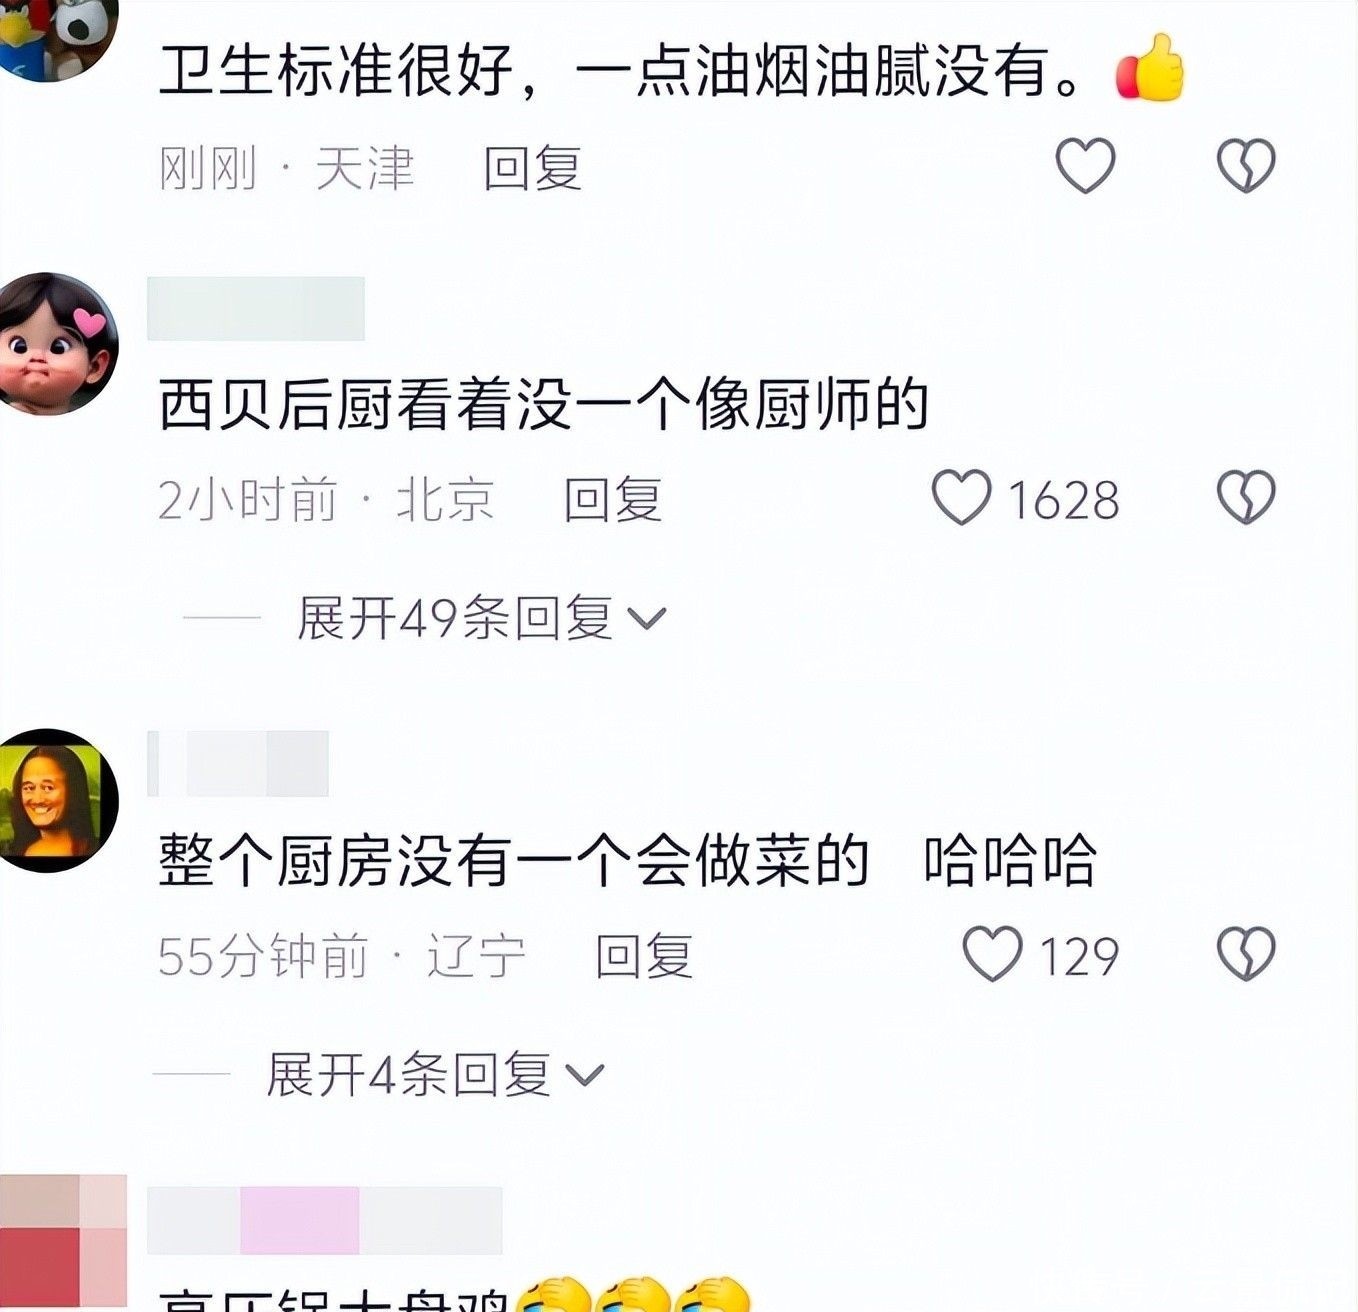The height and width of the screenshot is (1312, 1358).
Task: Like the comment with 129 likes
Action: pyautogui.click(x=992, y=954)
